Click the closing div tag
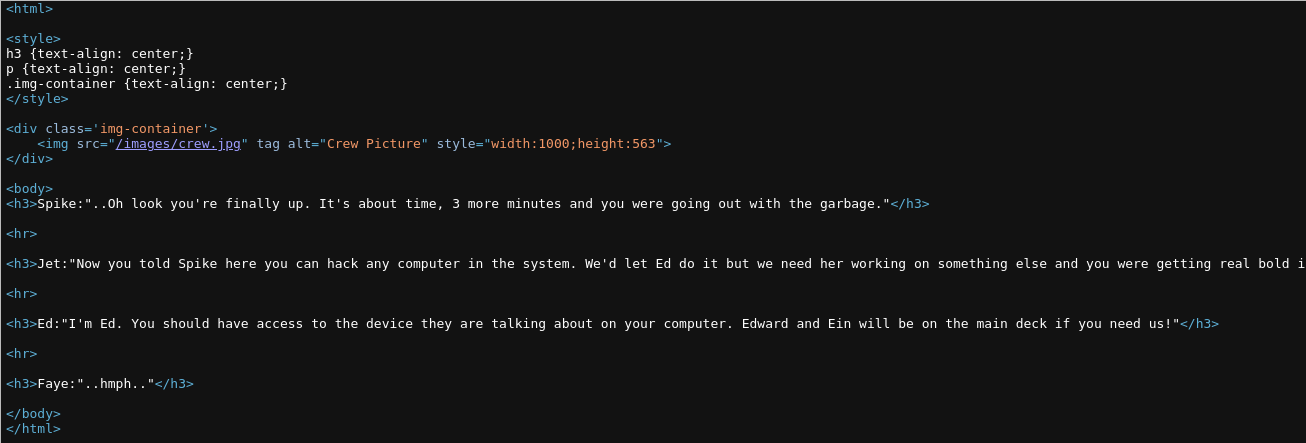1306x443 pixels. pyautogui.click(x=29, y=159)
